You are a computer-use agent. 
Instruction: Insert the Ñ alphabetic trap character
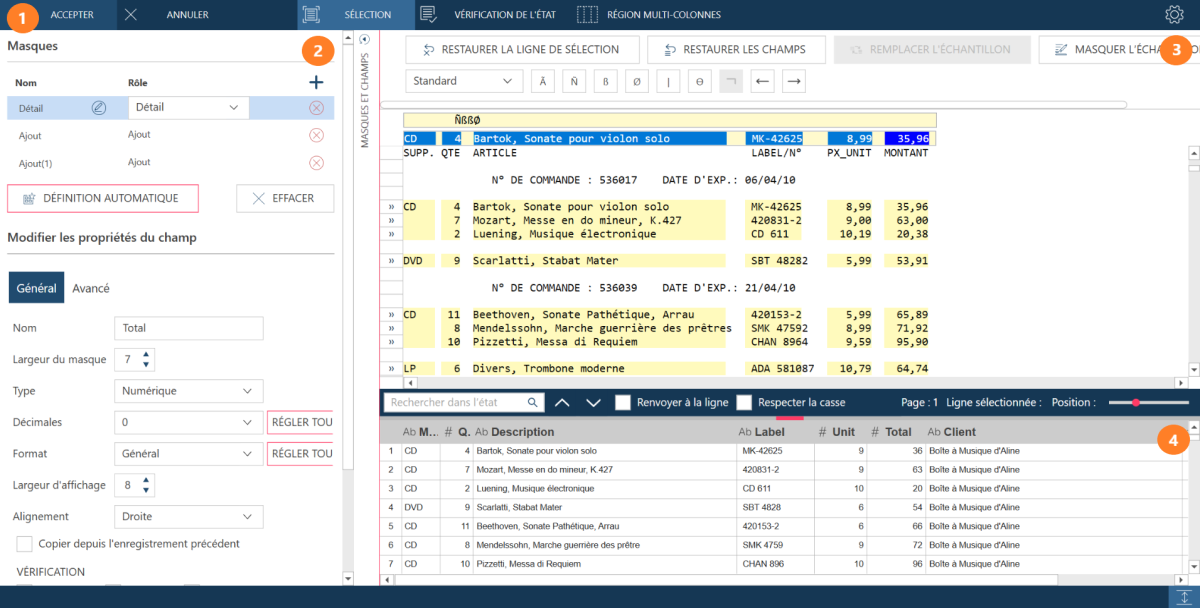(x=574, y=81)
